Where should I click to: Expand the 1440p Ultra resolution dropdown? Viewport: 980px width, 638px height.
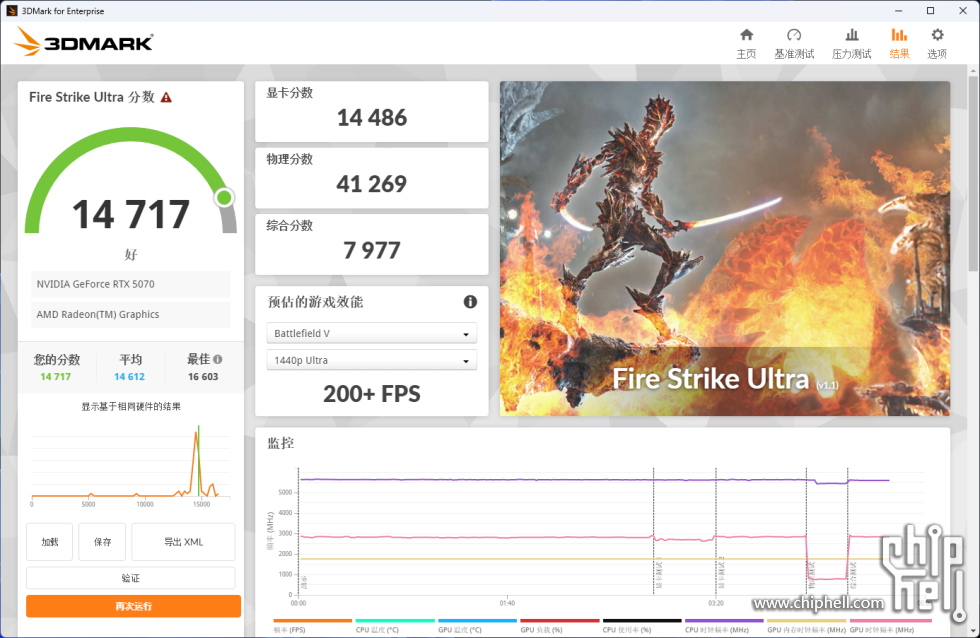point(371,361)
